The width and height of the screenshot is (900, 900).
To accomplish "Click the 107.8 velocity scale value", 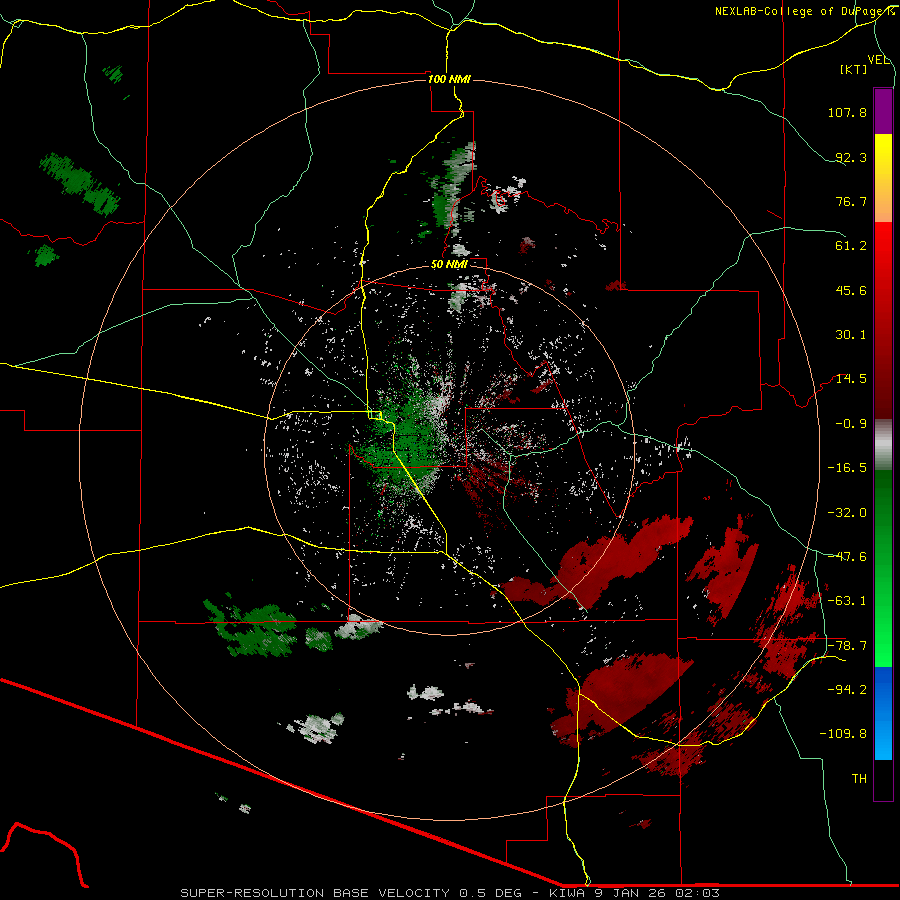I will coord(847,112).
